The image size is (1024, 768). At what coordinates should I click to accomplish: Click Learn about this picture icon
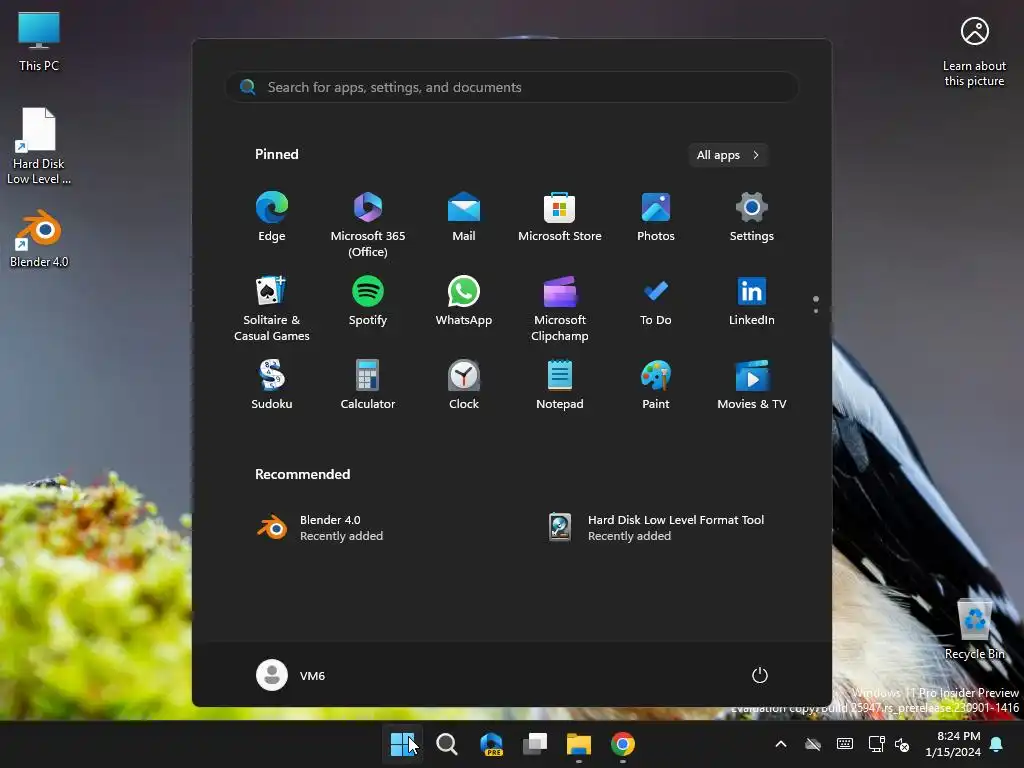tap(974, 52)
